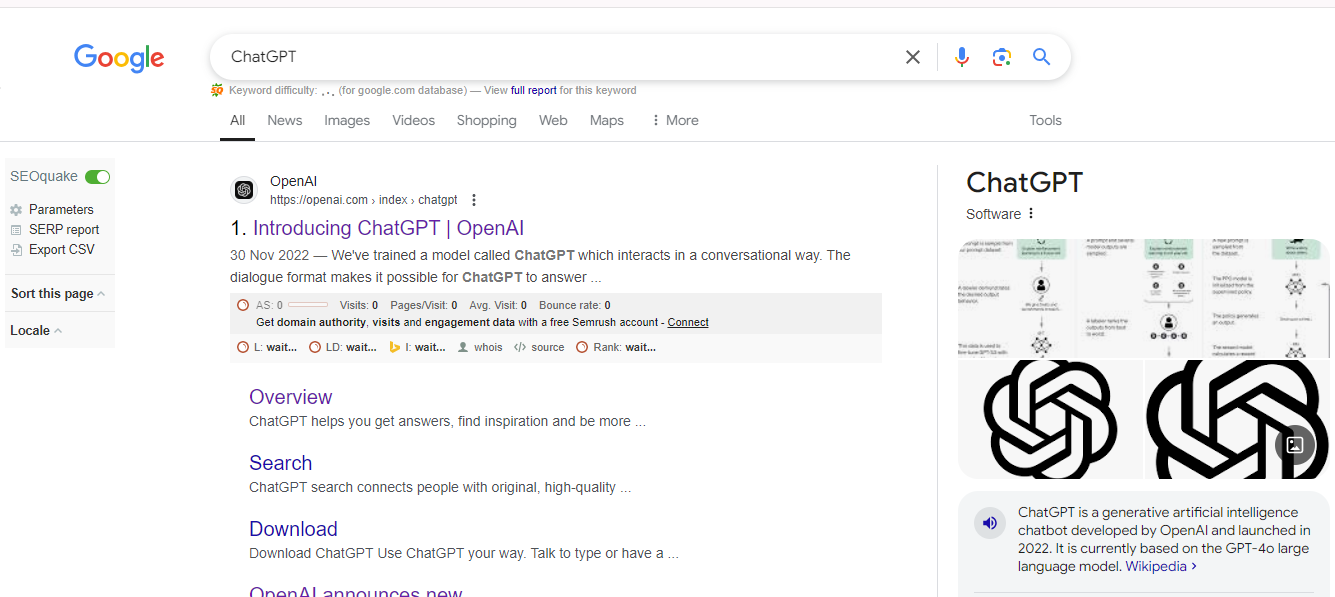Viewport: 1335px width, 597px height.
Task: Open three-dot menu next to Software label
Action: [x=1031, y=214]
